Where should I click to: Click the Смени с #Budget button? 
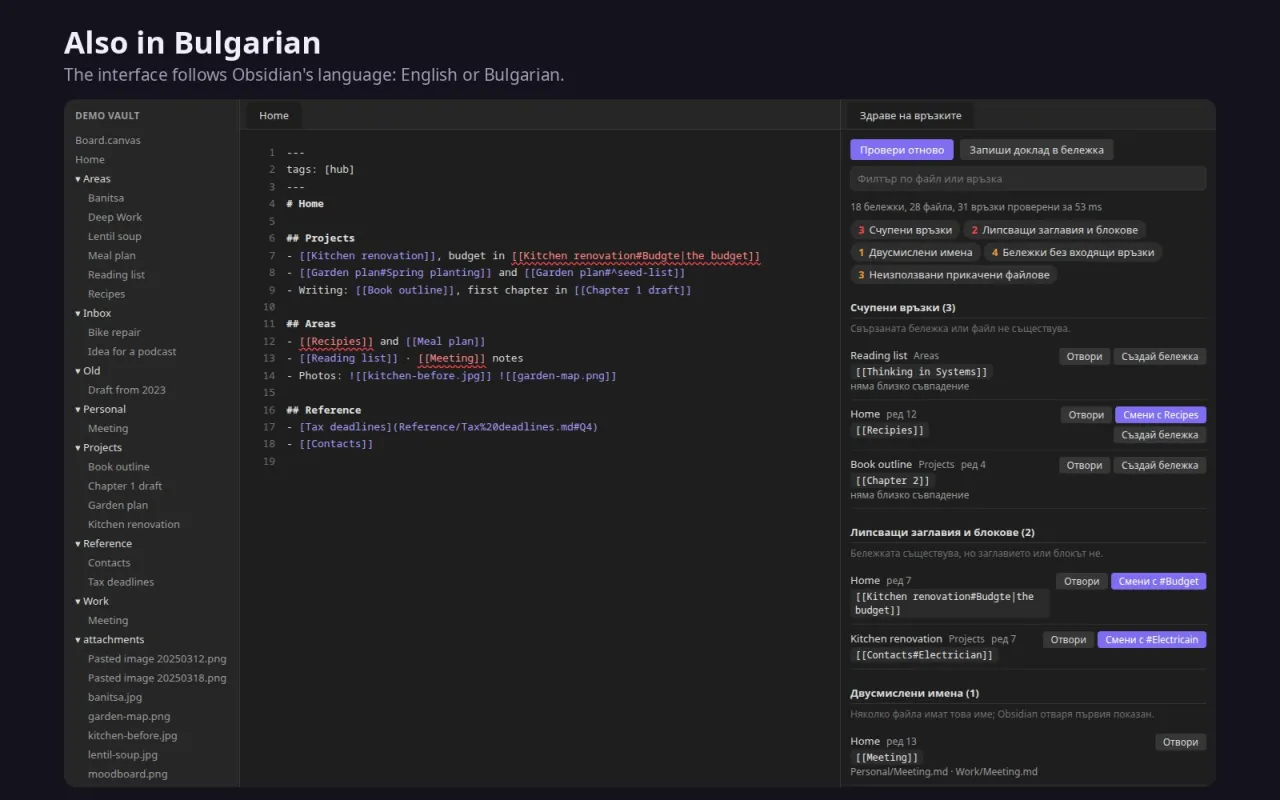1158,581
